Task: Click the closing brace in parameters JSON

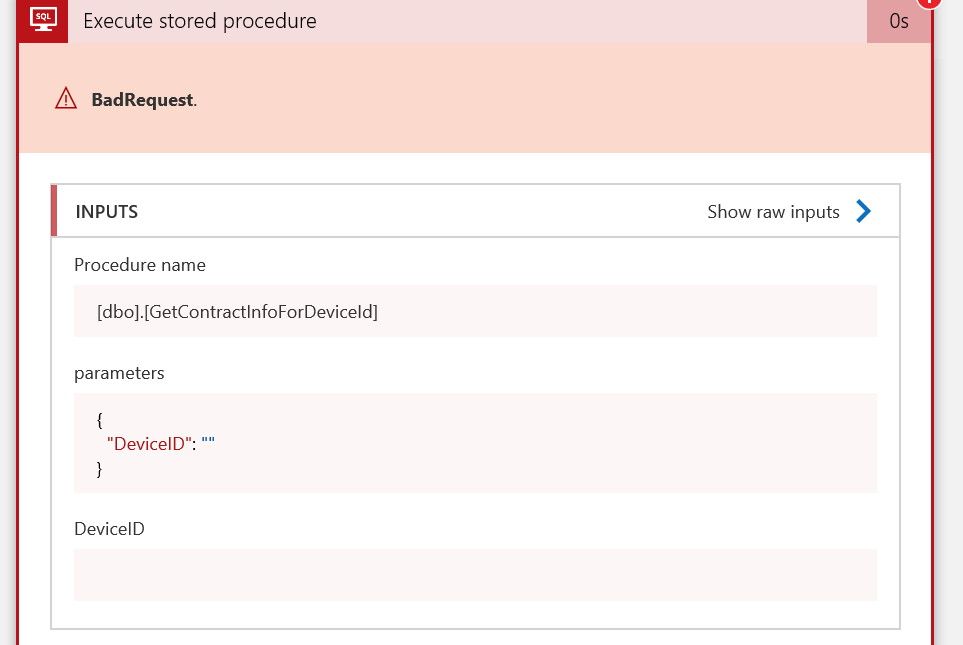Action: pyautogui.click(x=100, y=468)
